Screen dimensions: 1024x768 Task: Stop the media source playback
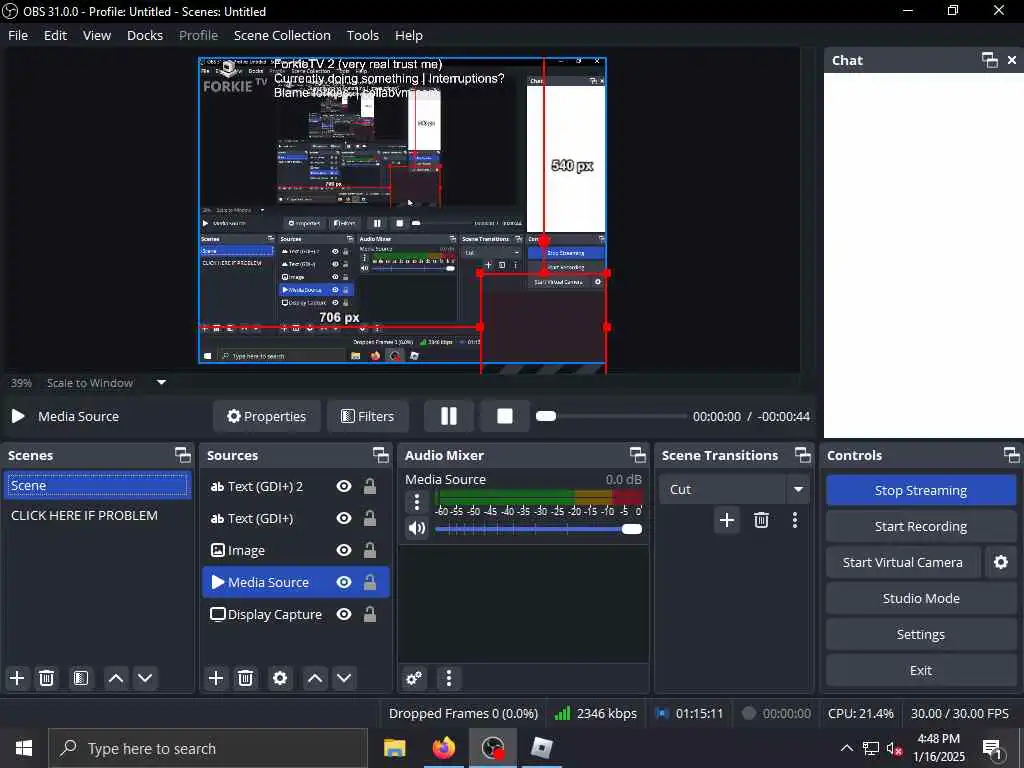point(505,416)
